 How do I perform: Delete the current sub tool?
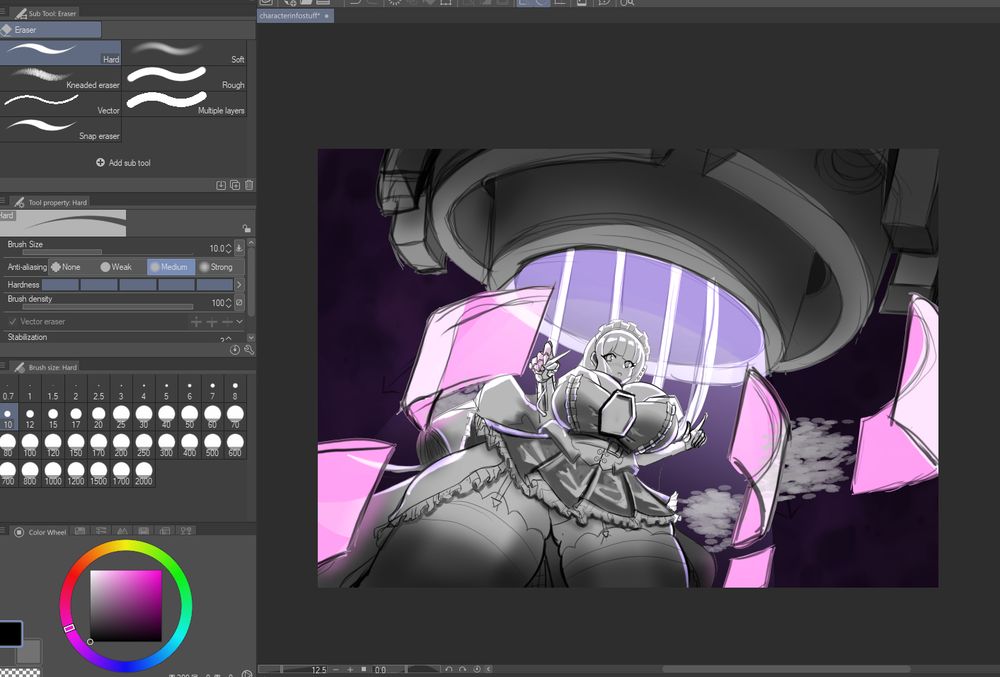point(249,185)
